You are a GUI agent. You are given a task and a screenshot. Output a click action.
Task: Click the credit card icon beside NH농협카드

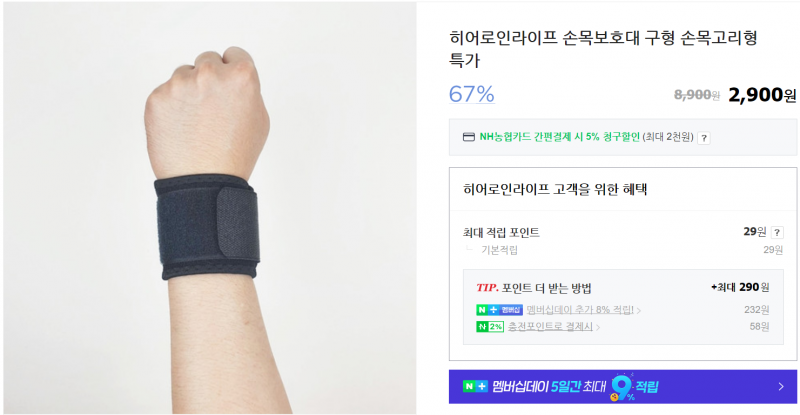click(468, 137)
